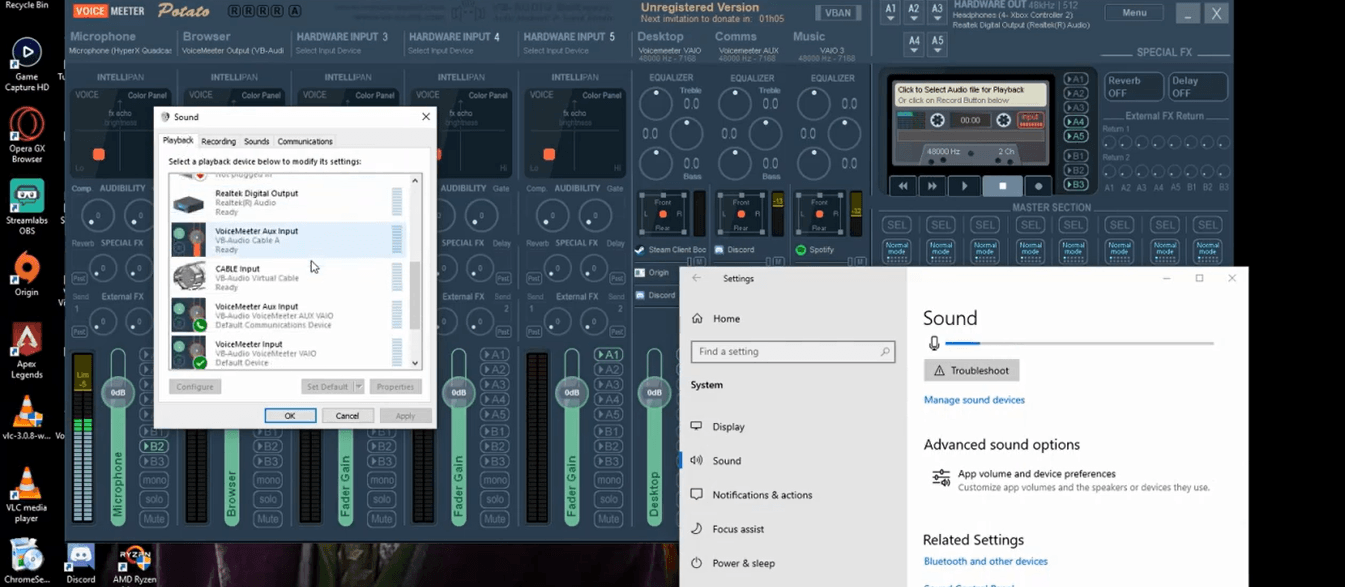The height and width of the screenshot is (587, 1345).
Task: Click the Steam Client app icon in Voicemeeter
Action: coord(640,250)
